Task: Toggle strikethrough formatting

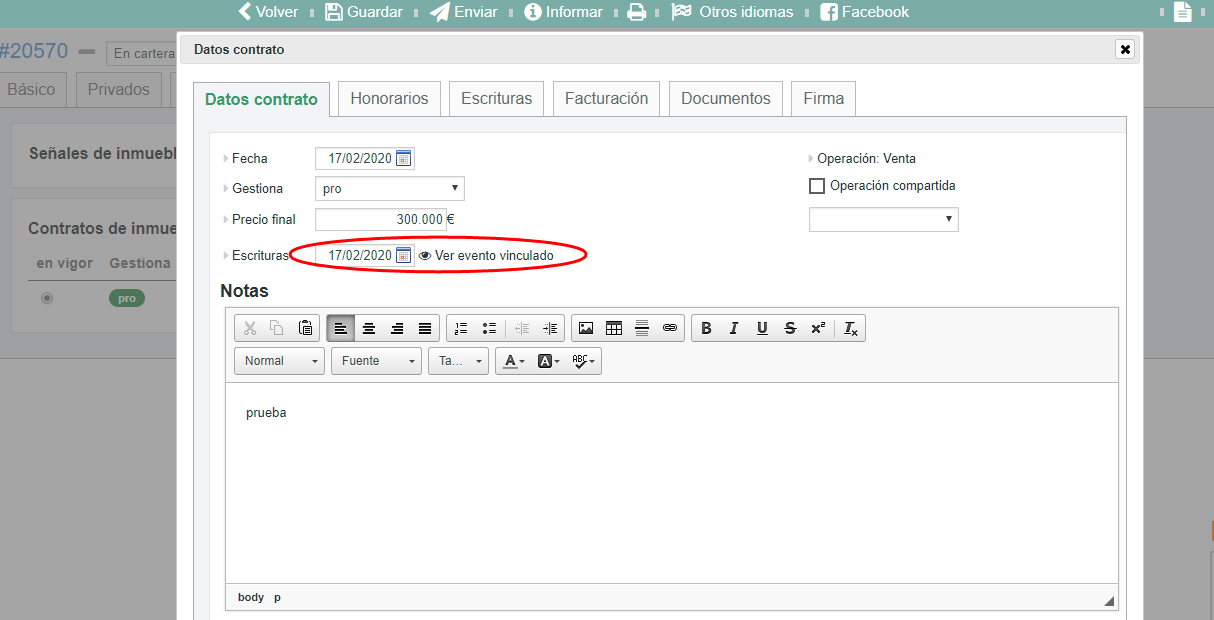Action: click(790, 328)
